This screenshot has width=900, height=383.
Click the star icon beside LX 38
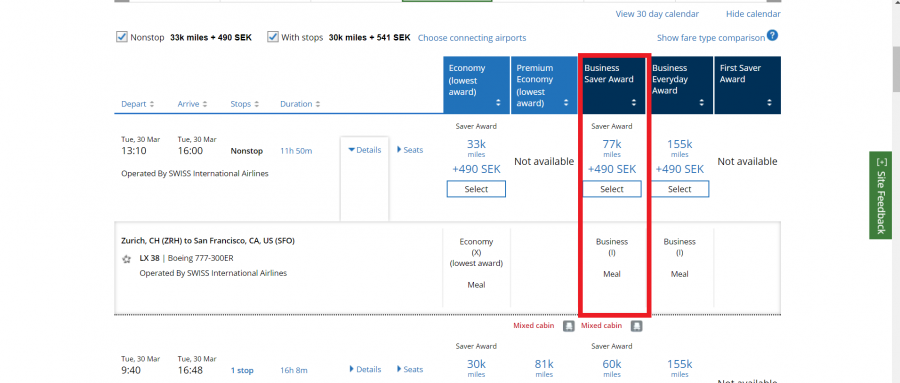(127, 259)
